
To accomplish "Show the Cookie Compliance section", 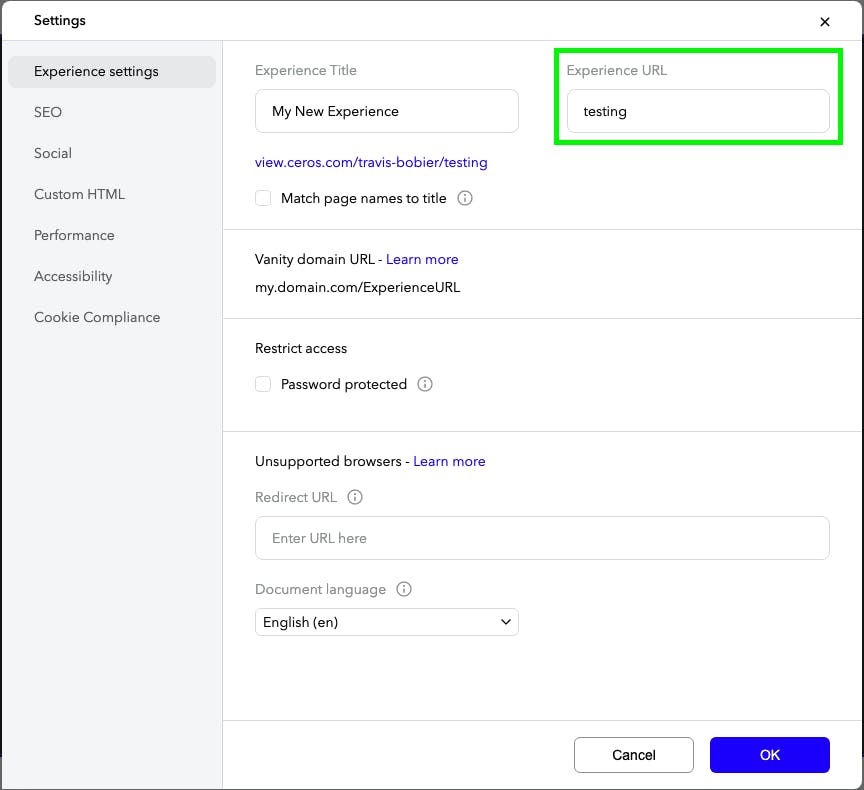I will (x=97, y=317).
